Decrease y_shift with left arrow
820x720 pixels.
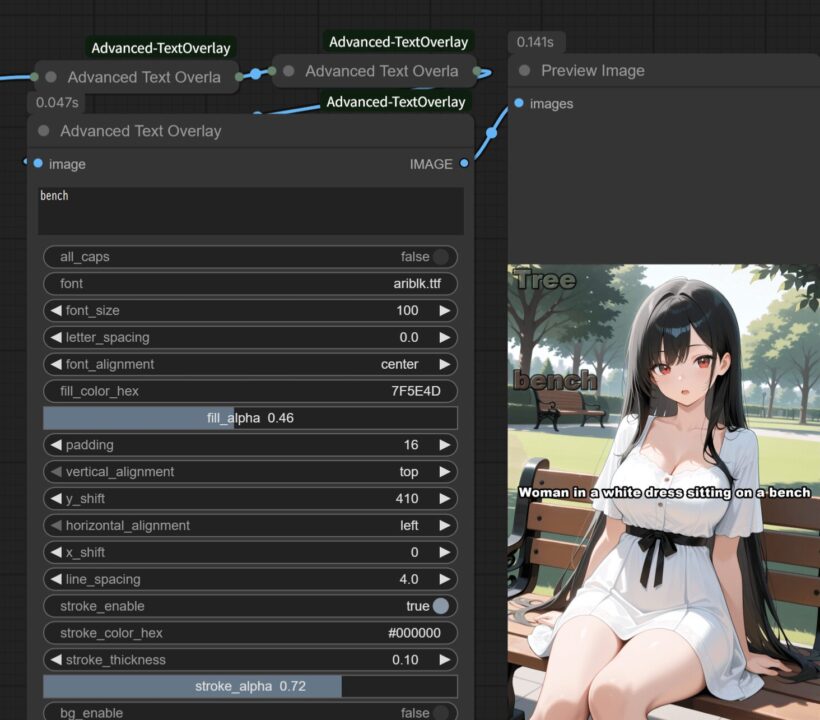click(x=56, y=498)
